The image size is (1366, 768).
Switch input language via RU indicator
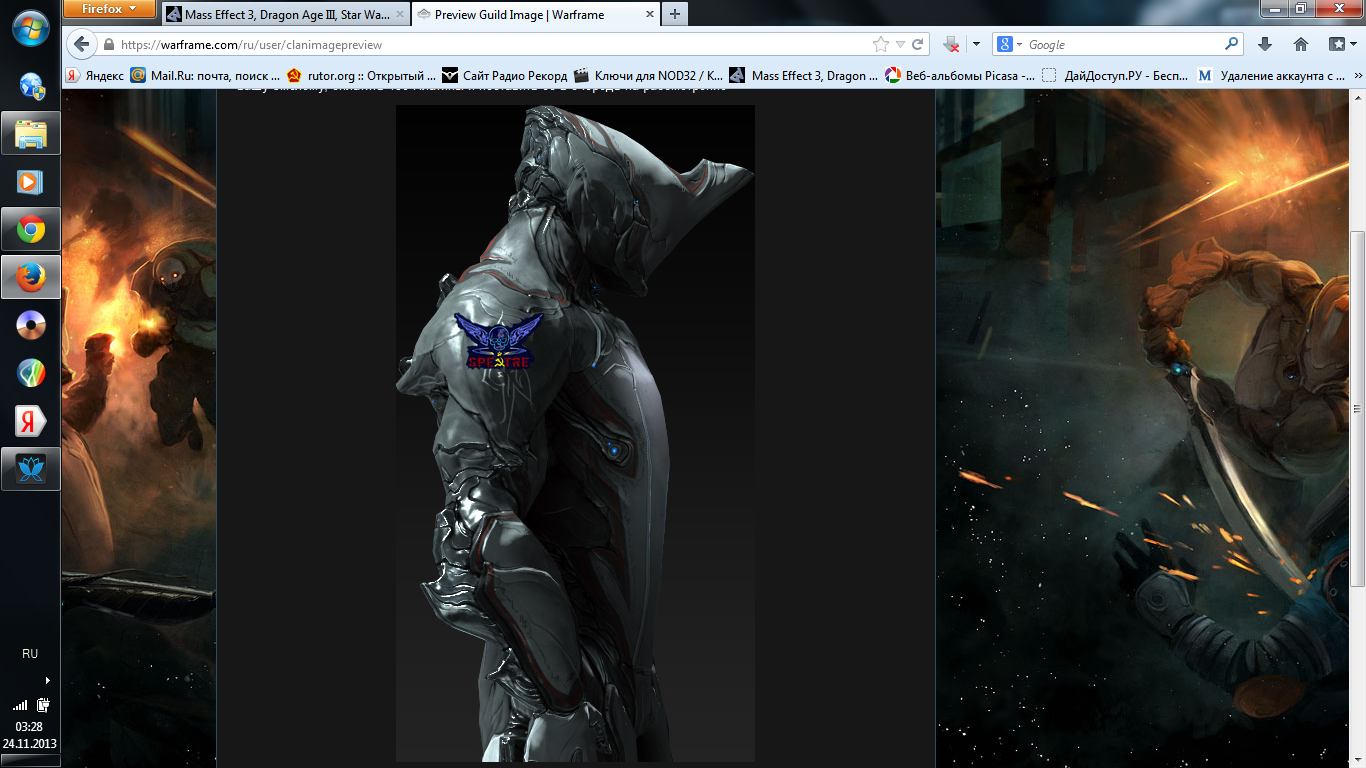click(30, 653)
